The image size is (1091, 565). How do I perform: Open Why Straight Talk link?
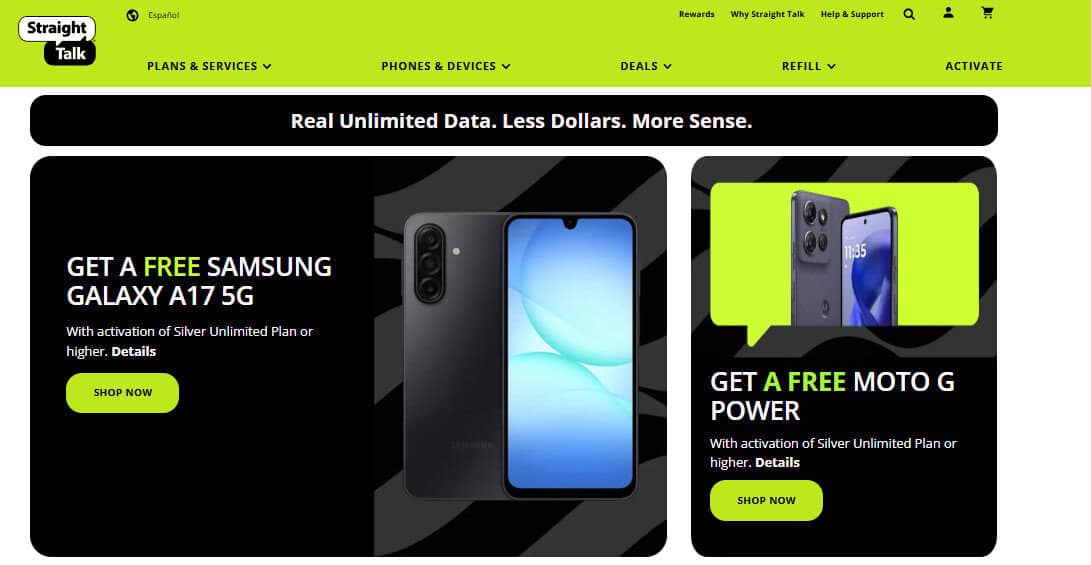pyautogui.click(x=767, y=14)
